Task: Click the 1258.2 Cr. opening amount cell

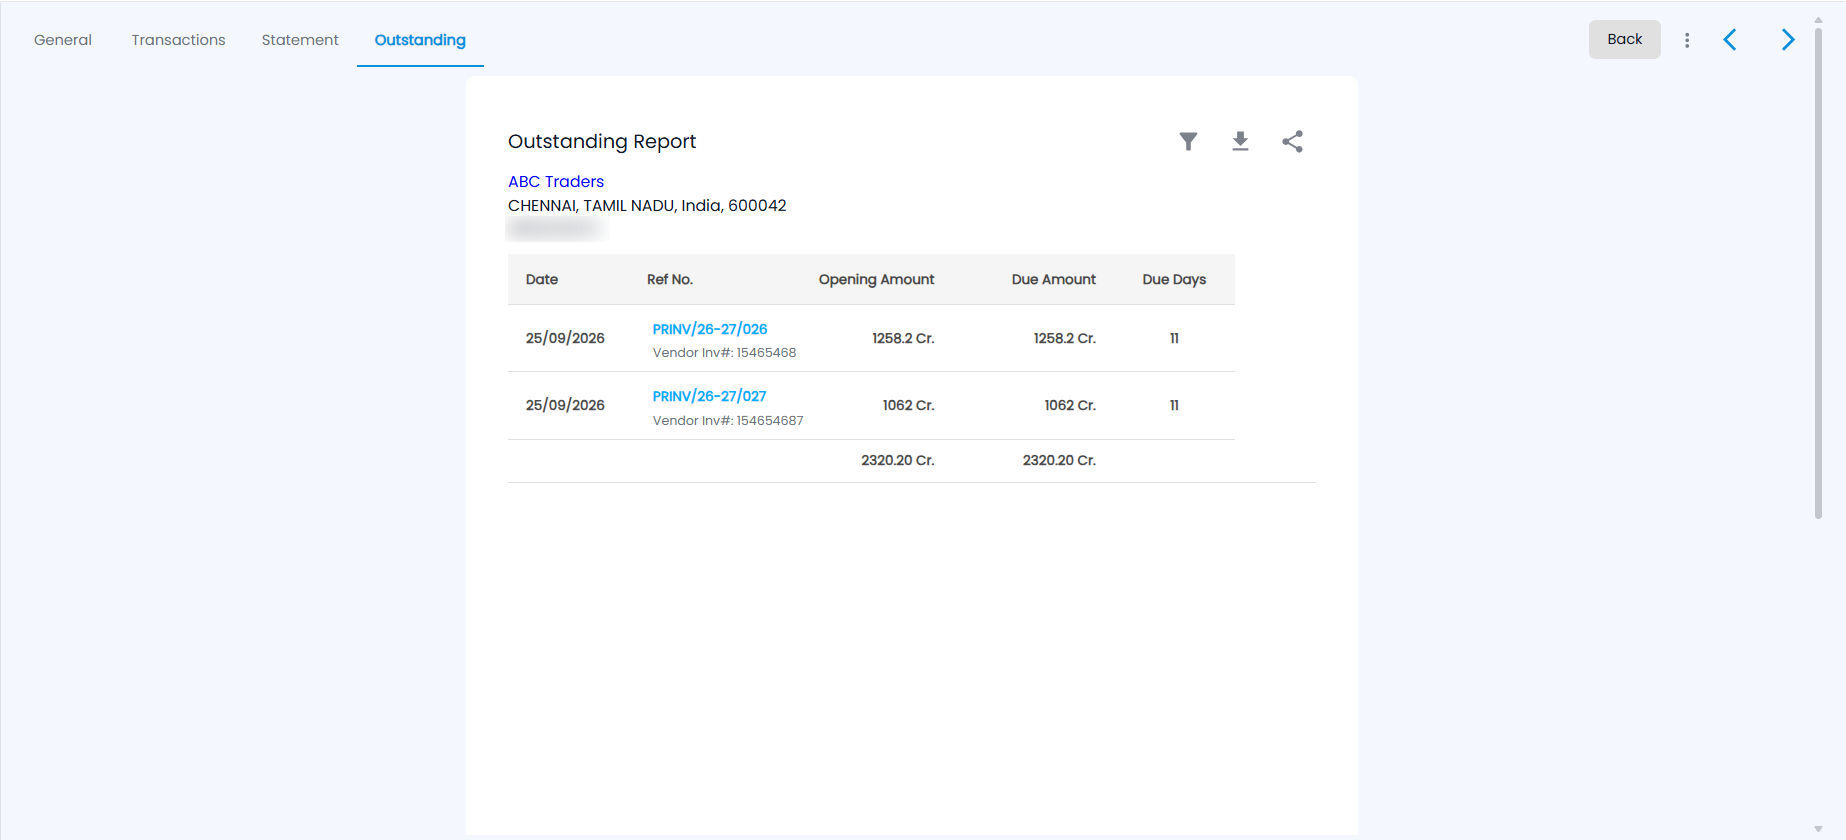Action: pyautogui.click(x=903, y=338)
